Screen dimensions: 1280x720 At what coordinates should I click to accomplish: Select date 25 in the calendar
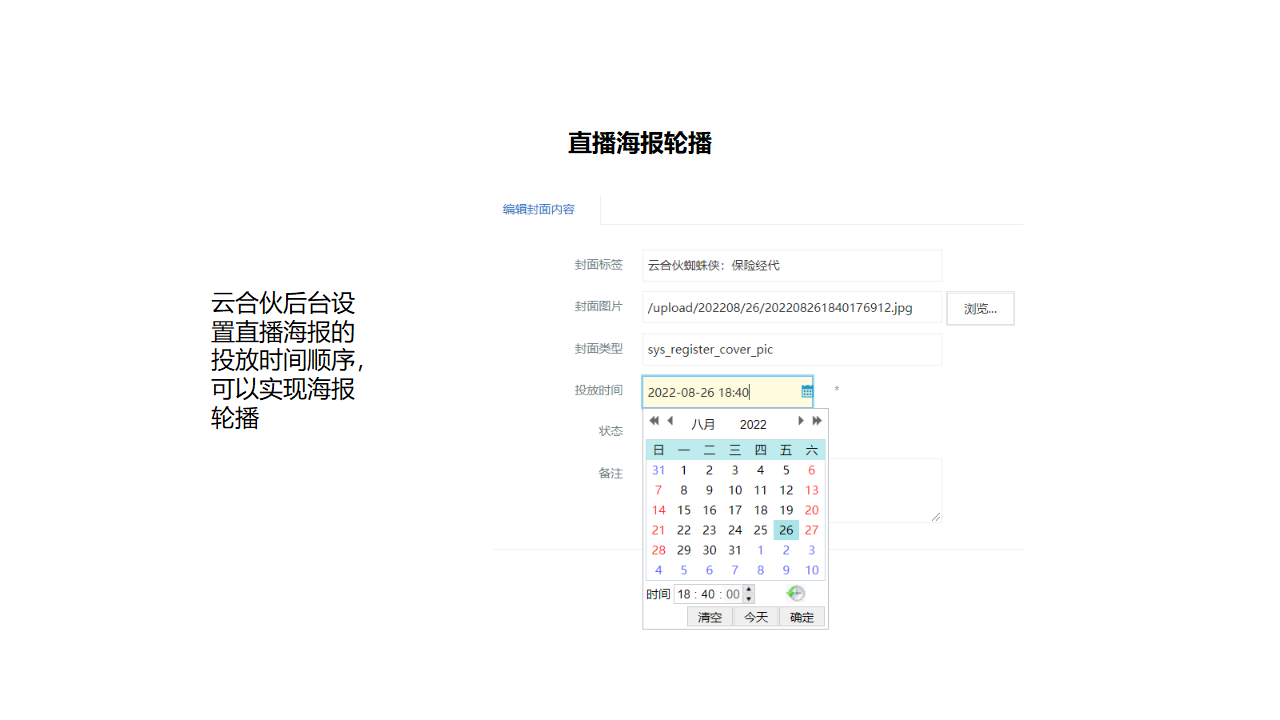(x=761, y=530)
